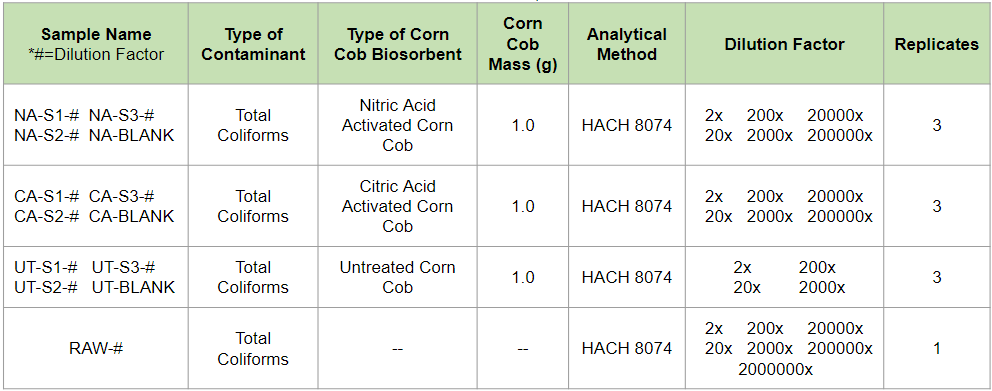Click the Type of Corn Cob Biosorbent header
The width and height of the screenshot is (992, 391).
(397, 44)
